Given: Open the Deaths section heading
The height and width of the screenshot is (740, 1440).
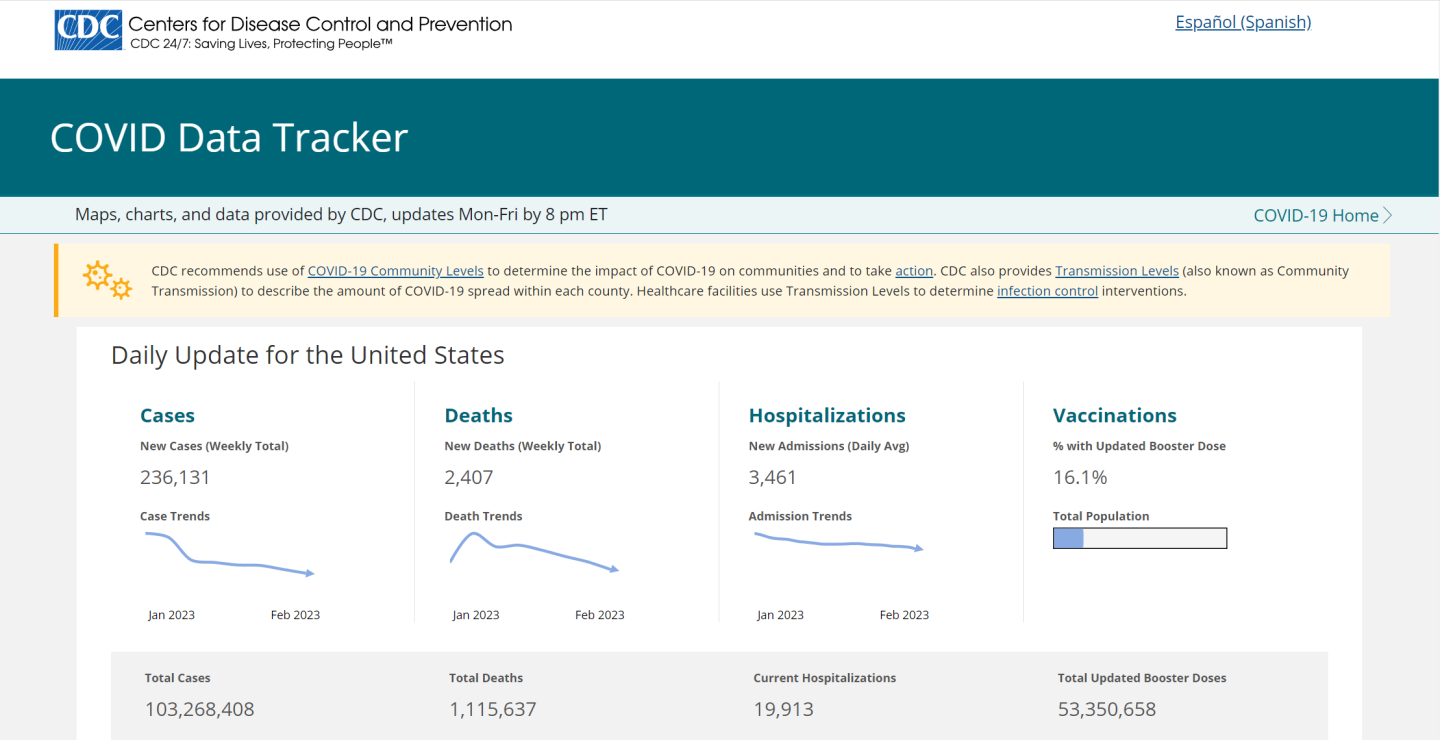Looking at the screenshot, I should click(x=478, y=416).
